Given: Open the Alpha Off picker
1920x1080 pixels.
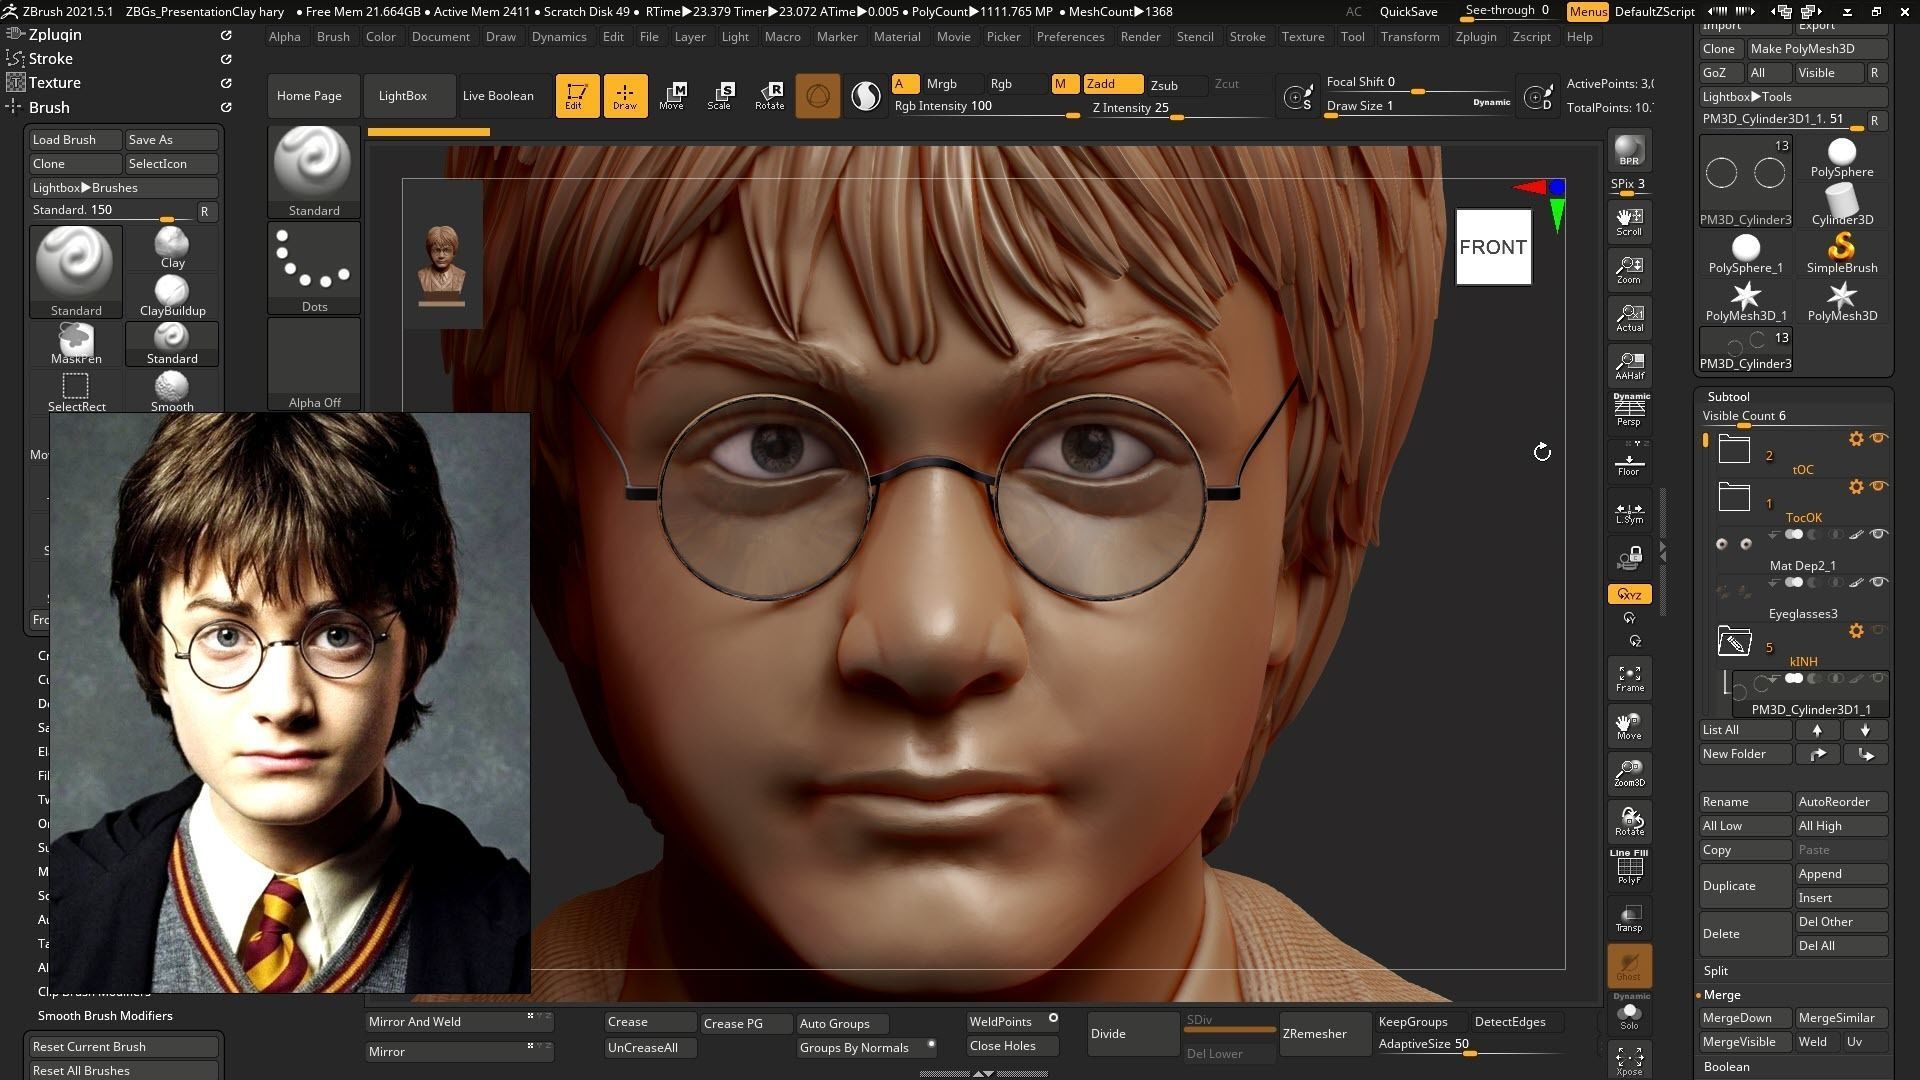Looking at the screenshot, I should click(314, 364).
